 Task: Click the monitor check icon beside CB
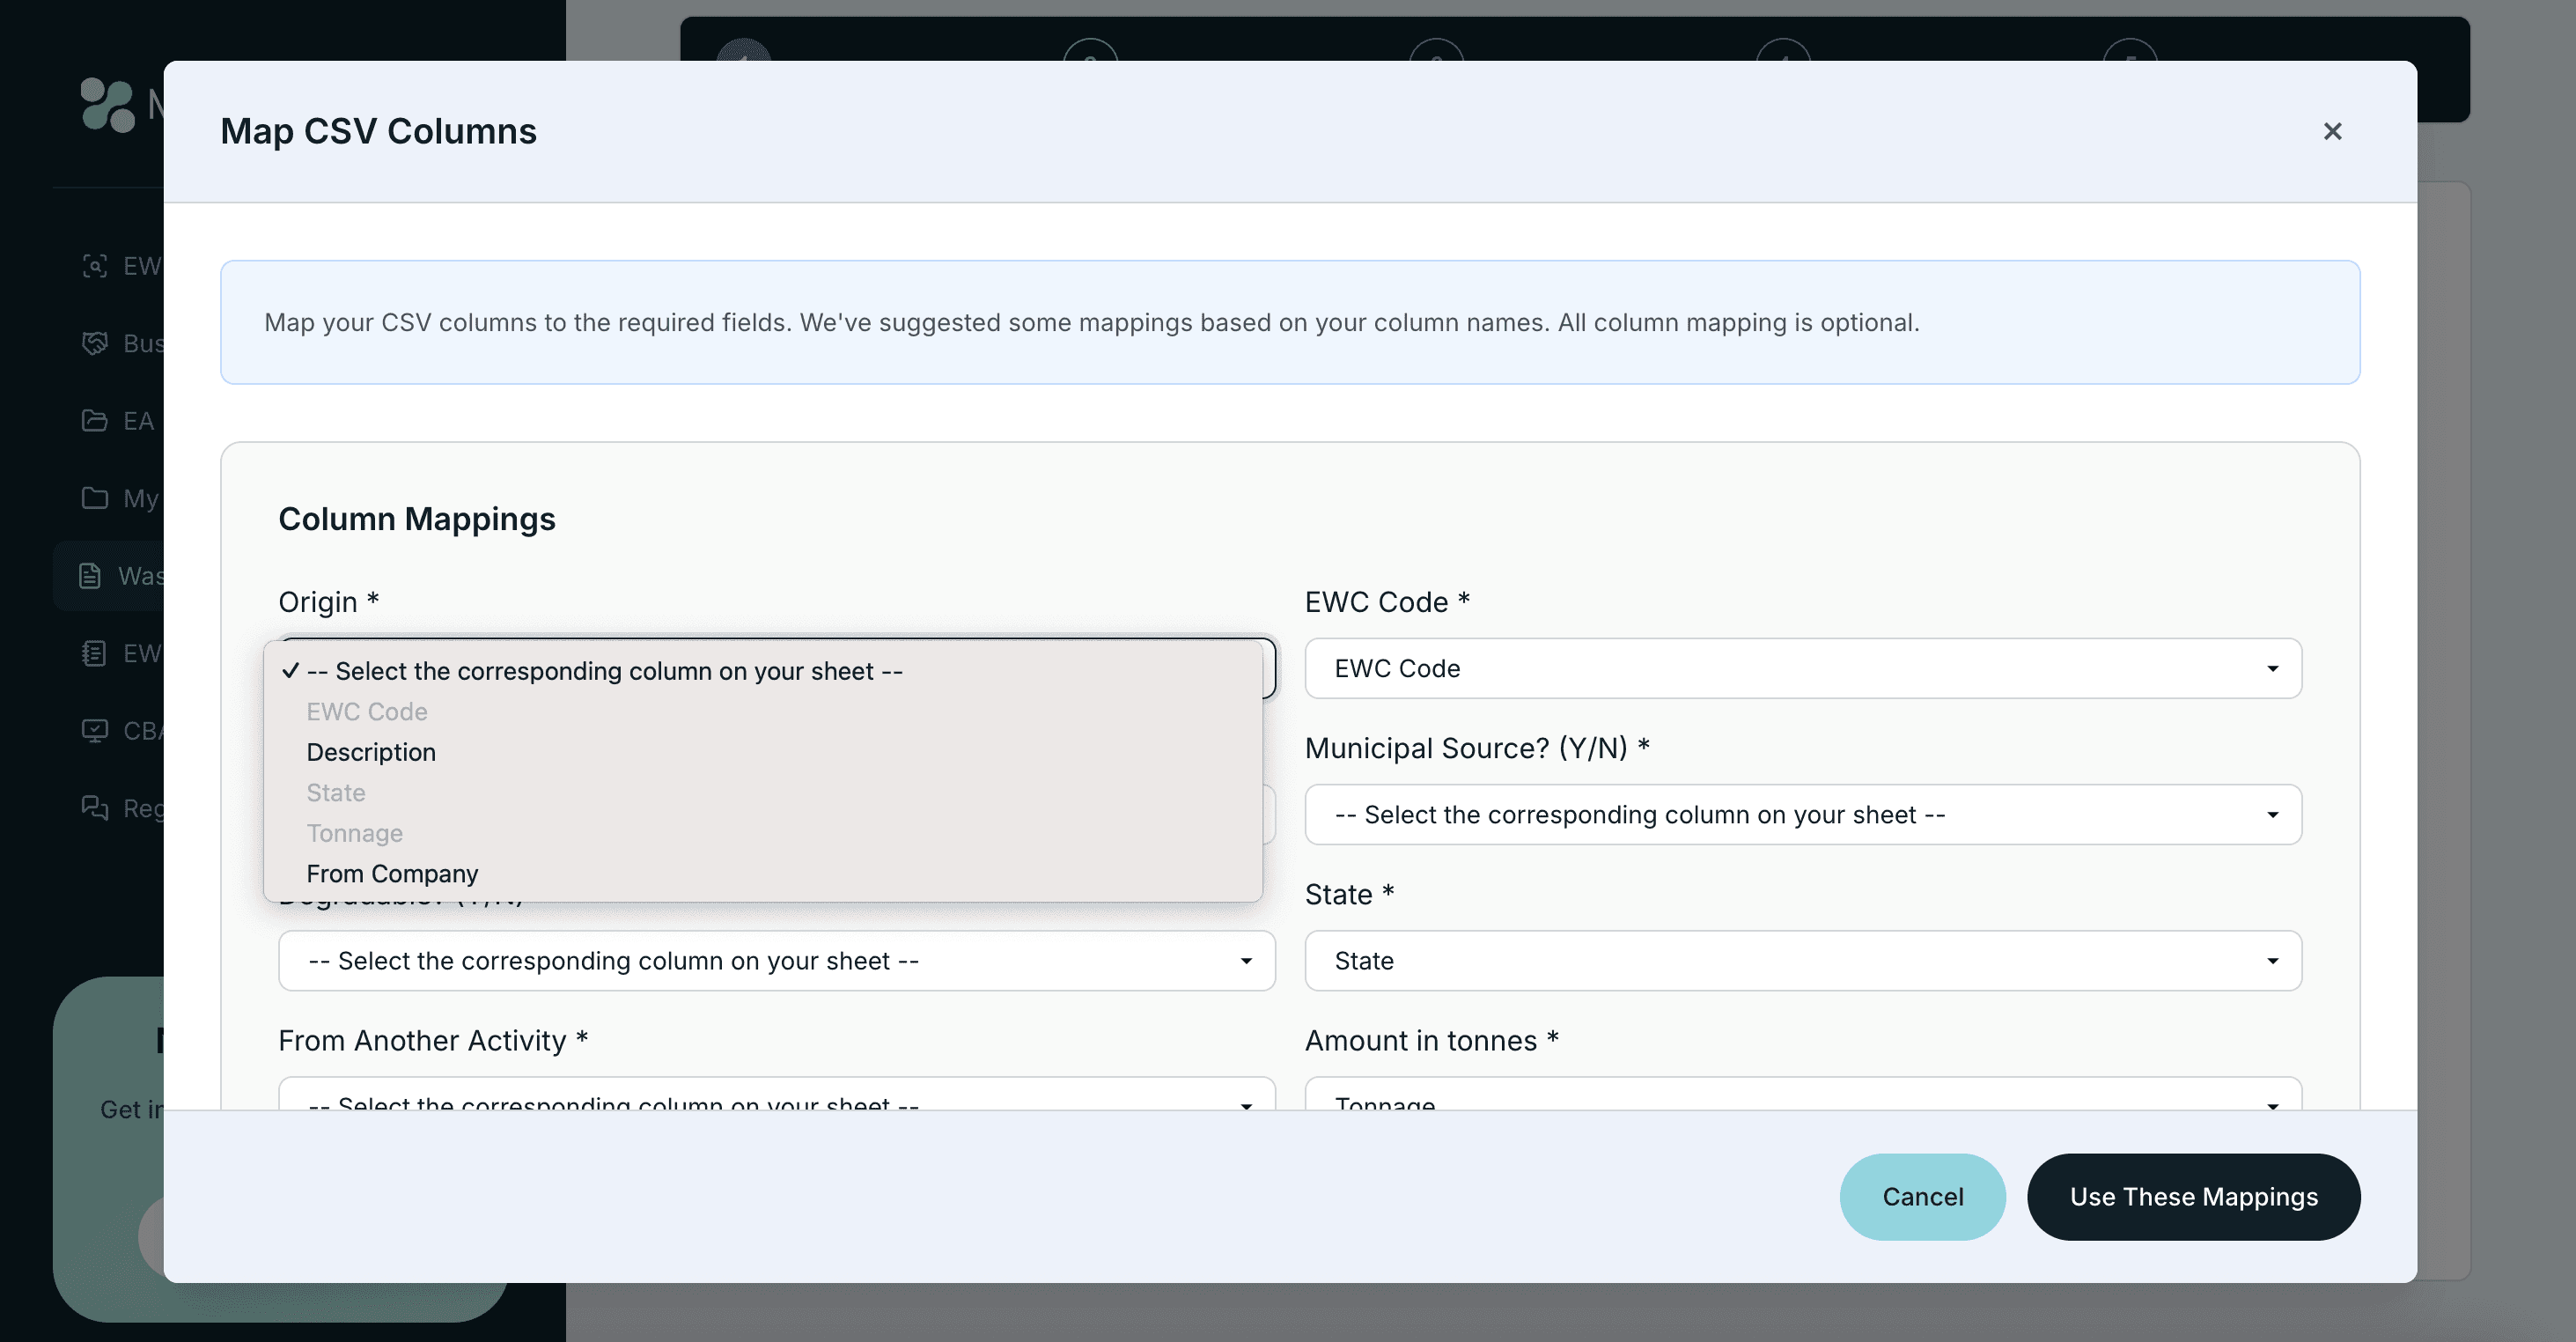tap(94, 730)
